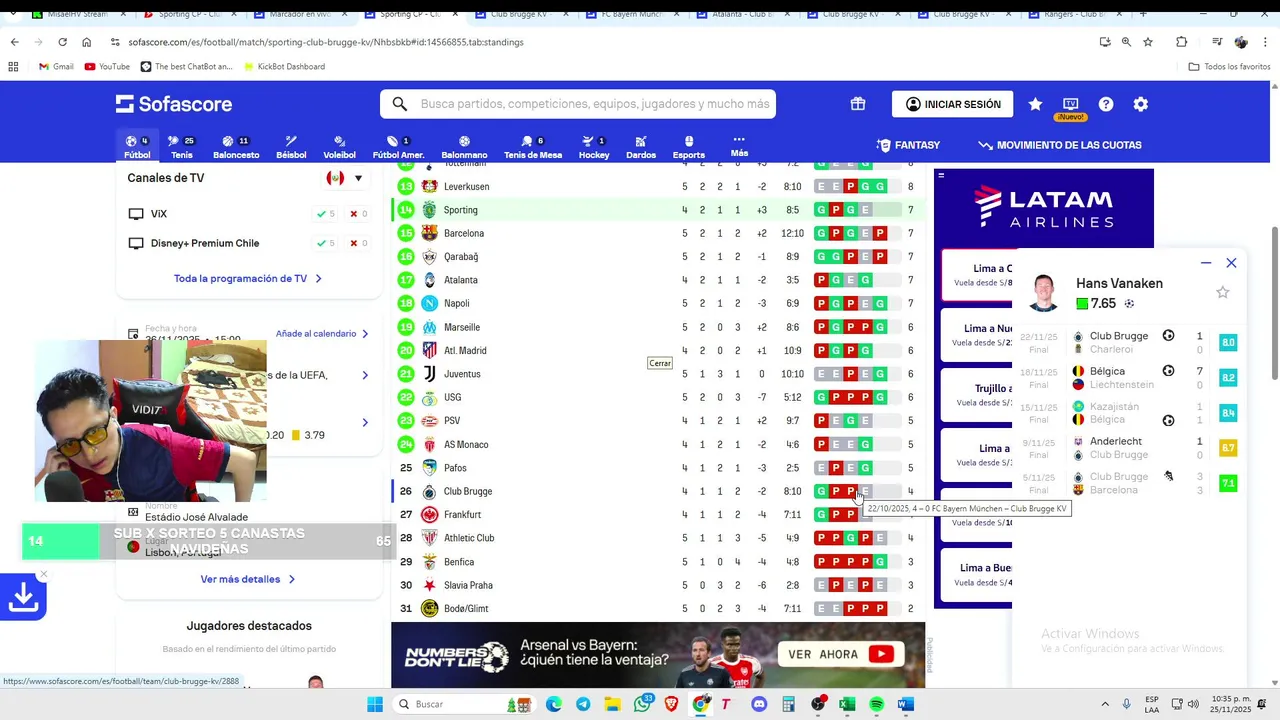Toggle favorite star for Hans Vanaken

(1222, 292)
